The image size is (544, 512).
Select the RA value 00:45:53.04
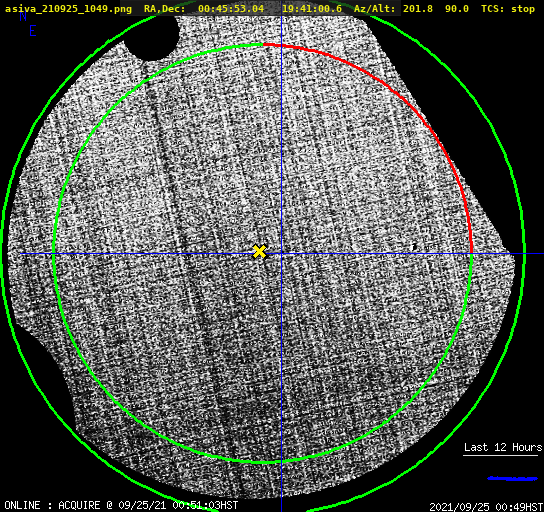coord(231,9)
